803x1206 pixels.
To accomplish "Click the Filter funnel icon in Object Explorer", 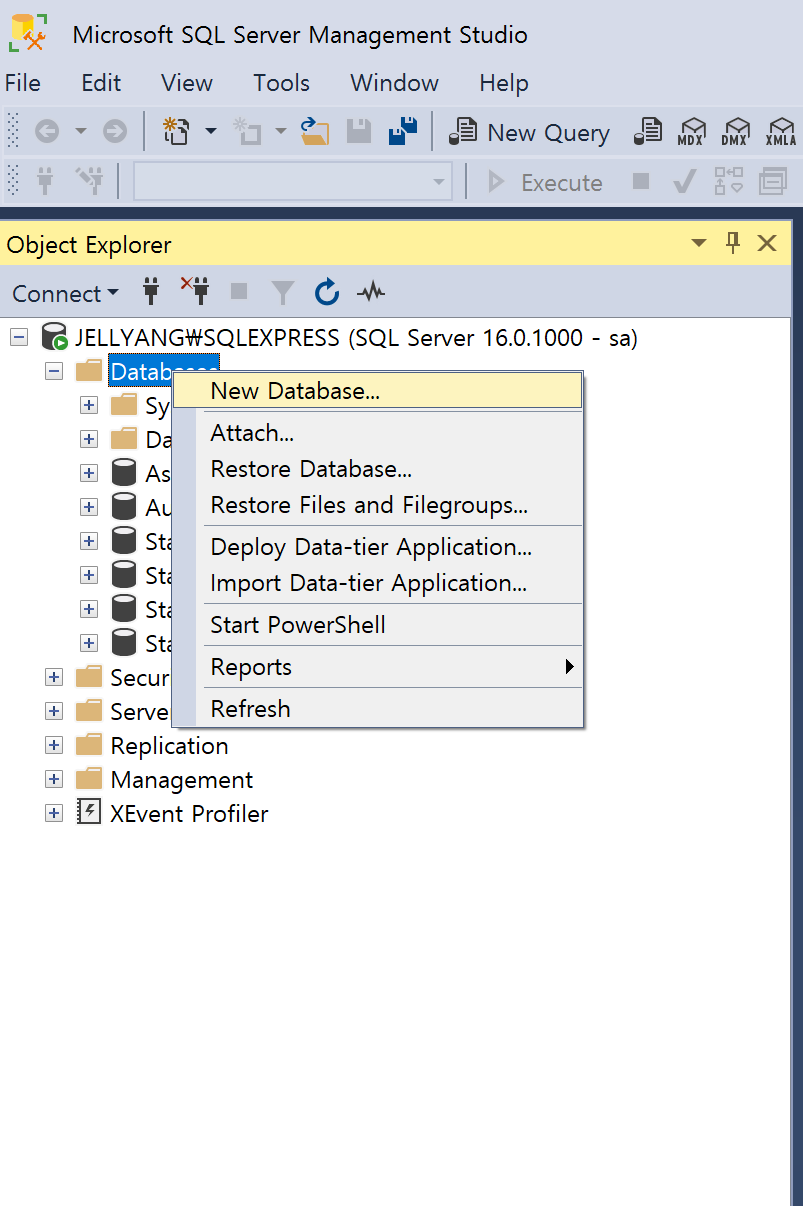I will point(283,292).
